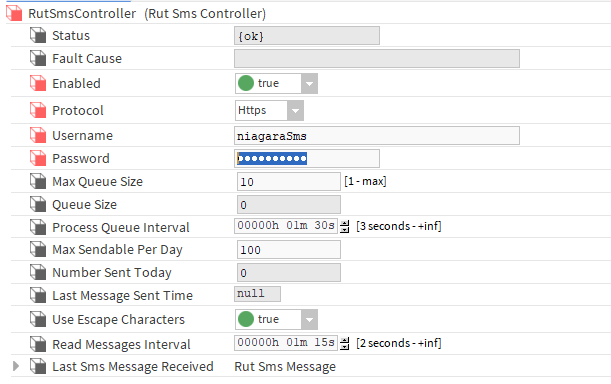This screenshot has width=611, height=384.
Task: Click the Max Queue Size field
Action: 289,182
